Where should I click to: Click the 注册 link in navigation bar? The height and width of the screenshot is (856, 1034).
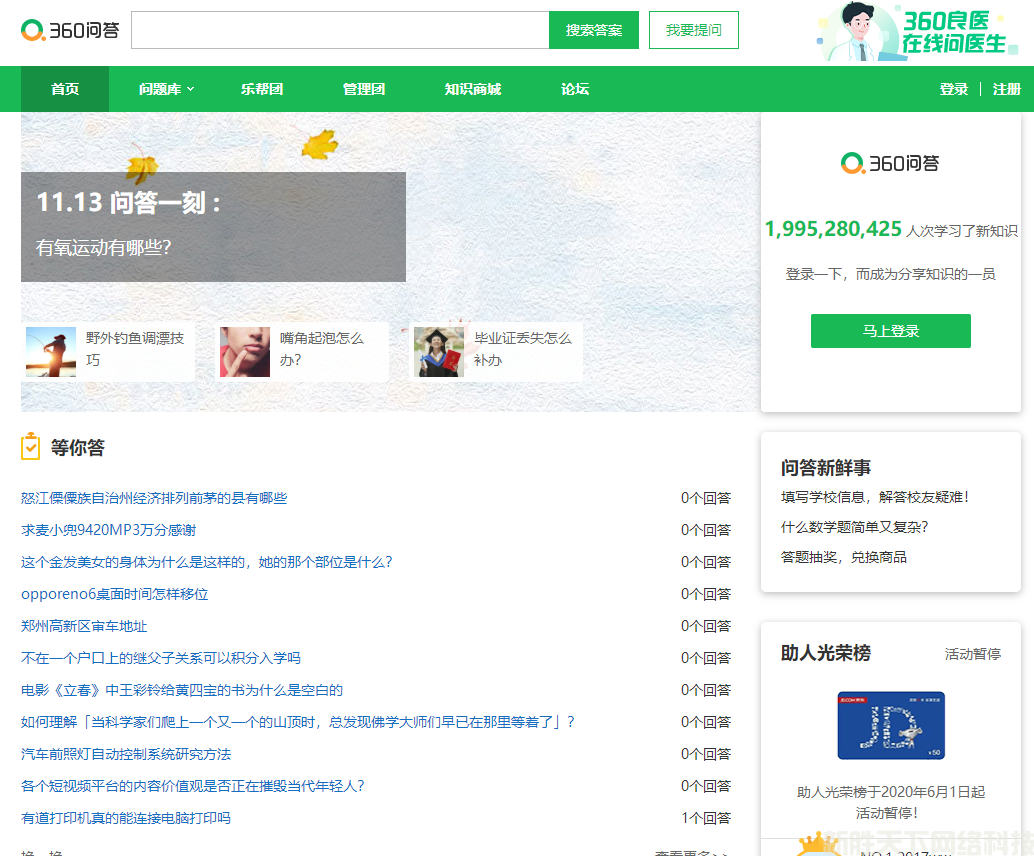[1006, 89]
